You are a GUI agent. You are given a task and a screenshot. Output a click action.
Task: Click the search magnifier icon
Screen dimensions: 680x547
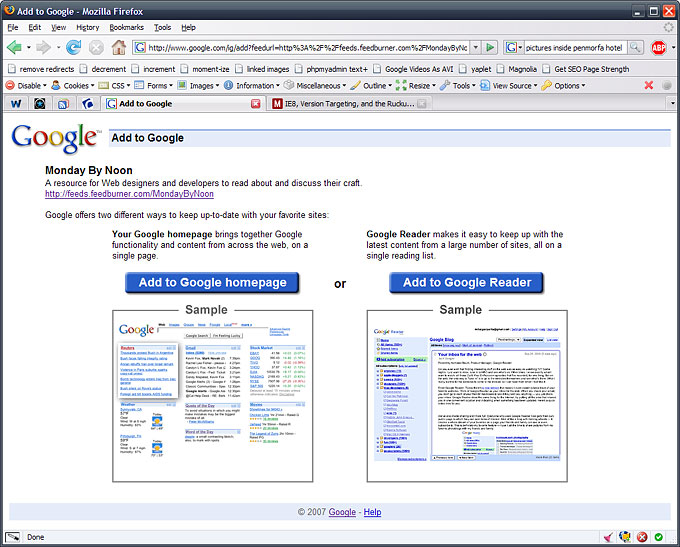click(x=635, y=47)
